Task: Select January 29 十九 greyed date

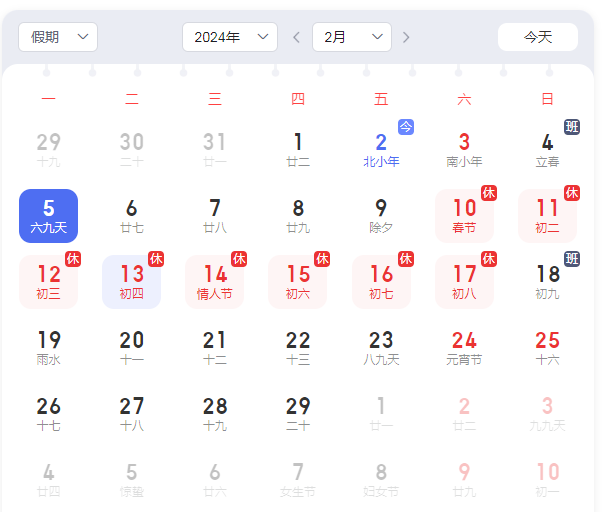Action: (49, 150)
